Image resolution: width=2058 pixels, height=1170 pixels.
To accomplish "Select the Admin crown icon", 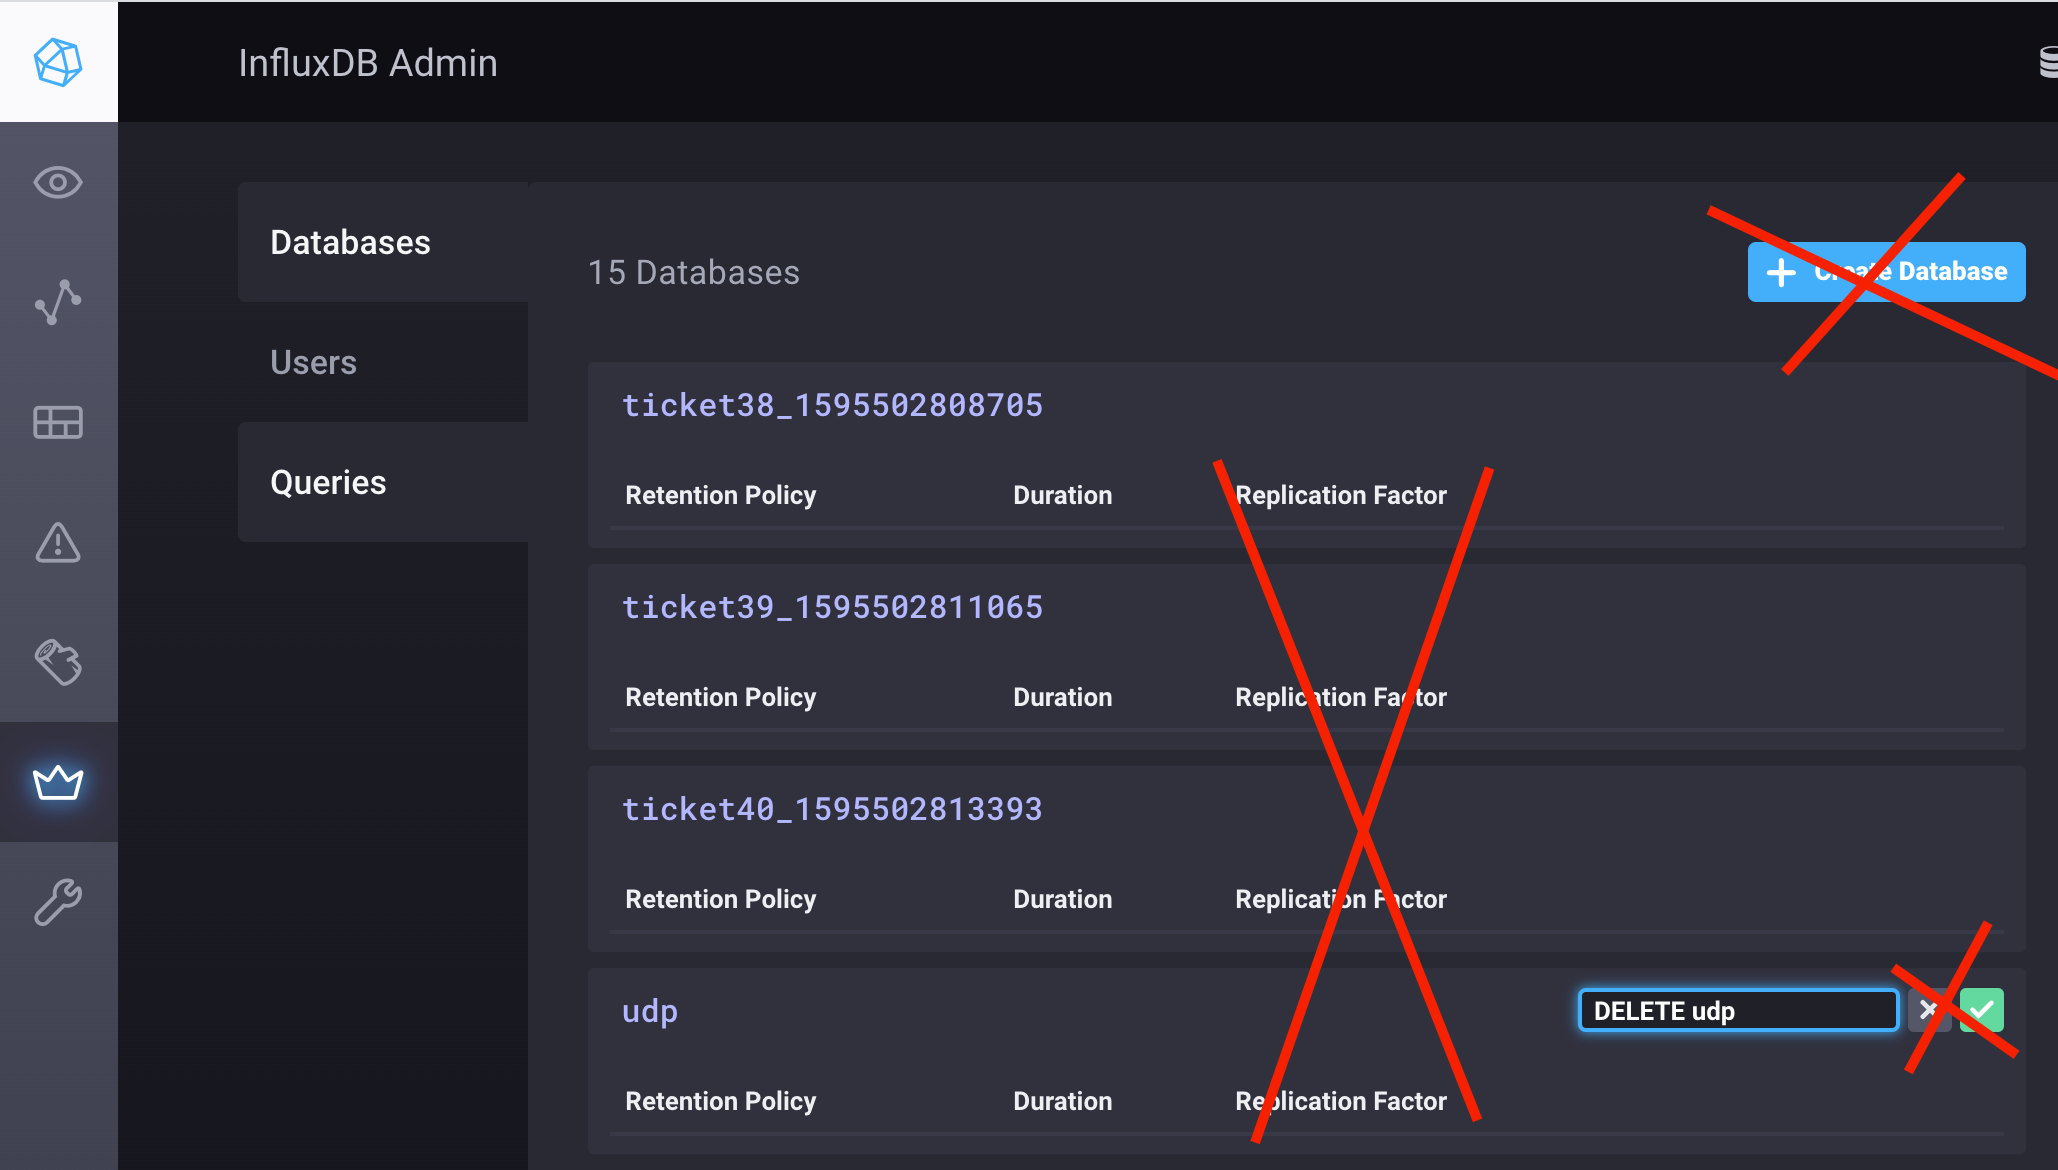I will pyautogui.click(x=58, y=783).
